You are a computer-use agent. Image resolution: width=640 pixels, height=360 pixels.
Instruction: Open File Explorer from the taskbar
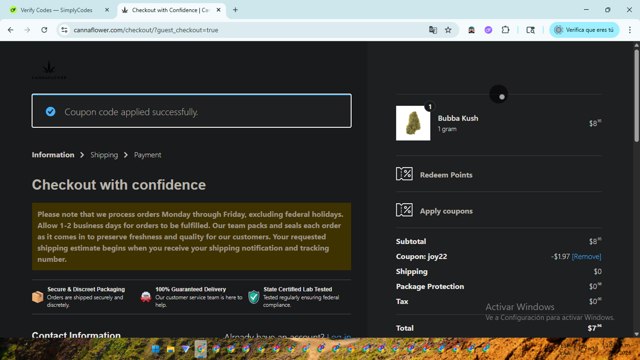tap(171, 349)
